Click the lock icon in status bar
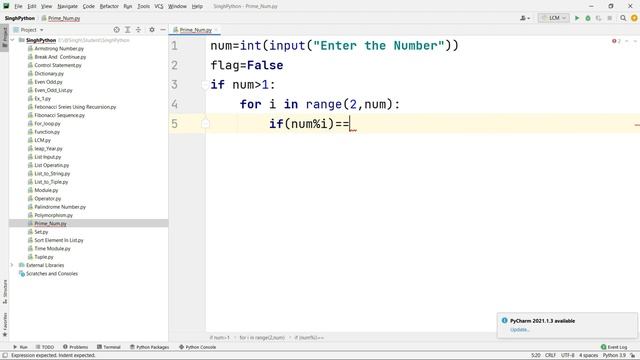 pos(633,356)
